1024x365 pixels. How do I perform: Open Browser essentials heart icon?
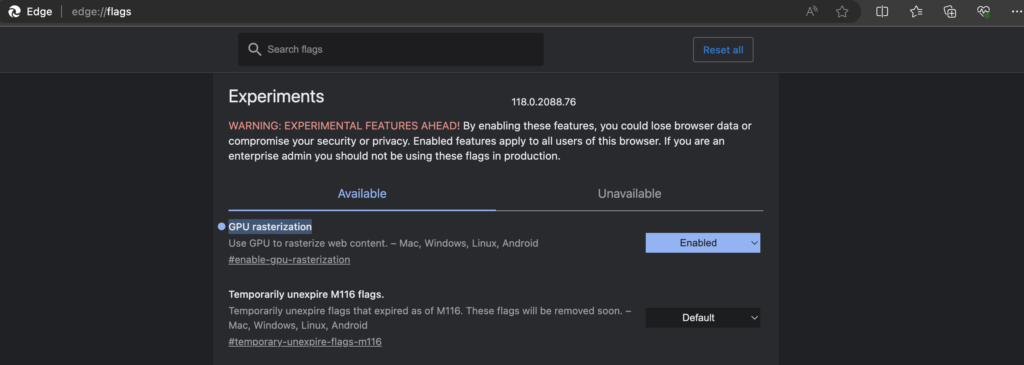click(984, 12)
